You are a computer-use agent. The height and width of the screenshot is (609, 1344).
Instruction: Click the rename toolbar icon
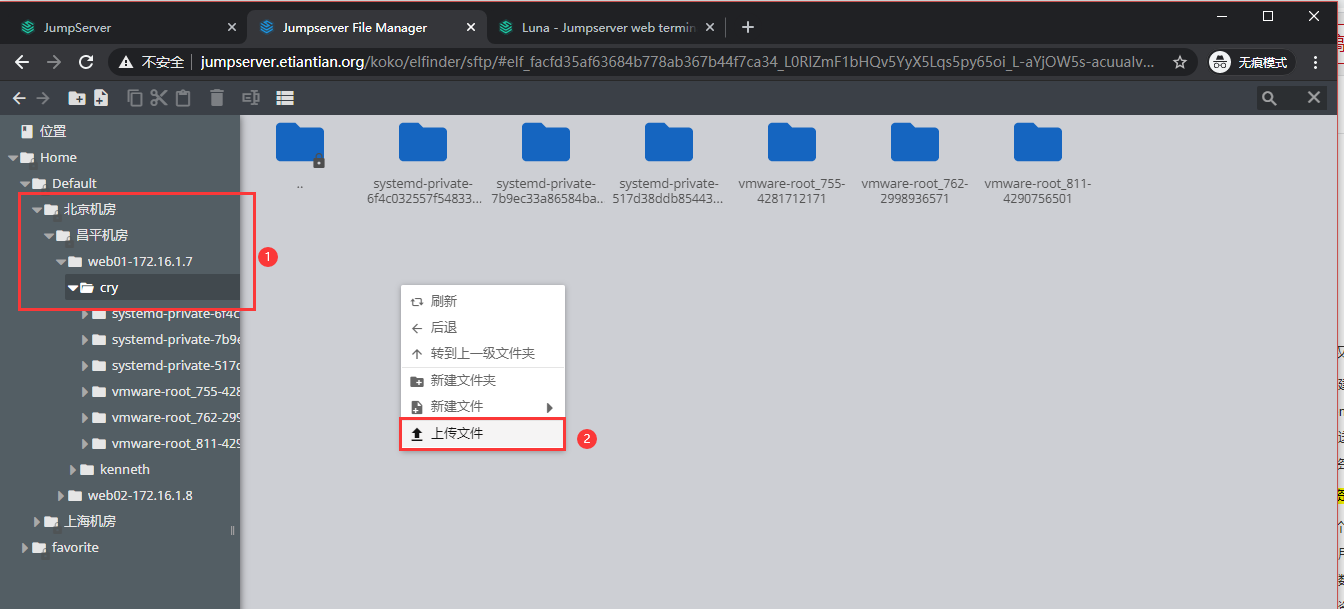click(251, 98)
